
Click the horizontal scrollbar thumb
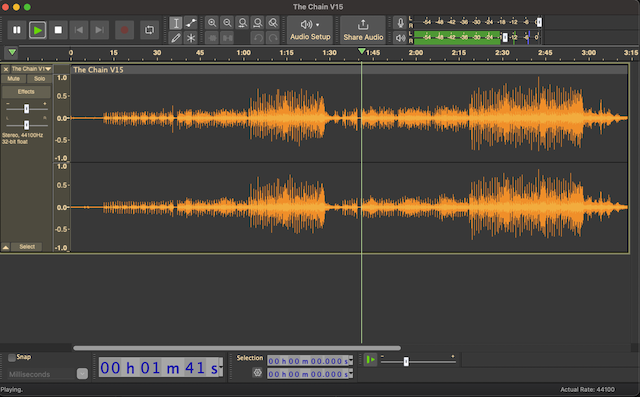tap(237, 348)
